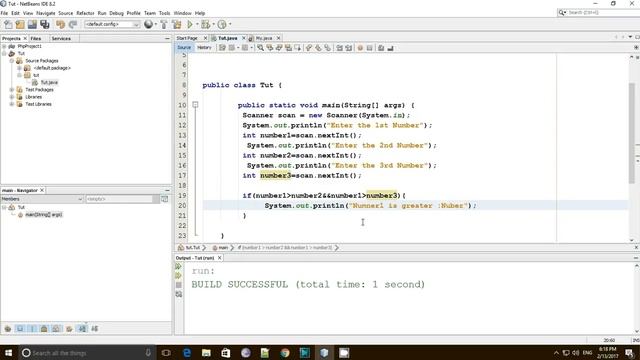Toggle Show Non-Public Members in Navigator
The height and width of the screenshot is (360, 640).
click(44, 329)
